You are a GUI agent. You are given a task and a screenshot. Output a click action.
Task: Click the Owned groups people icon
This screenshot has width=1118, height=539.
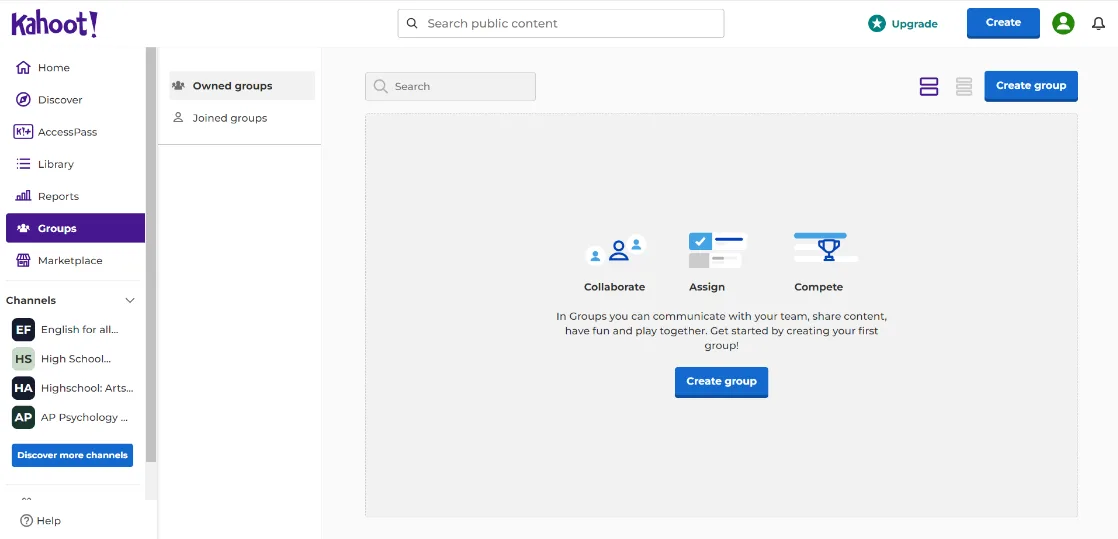(178, 86)
